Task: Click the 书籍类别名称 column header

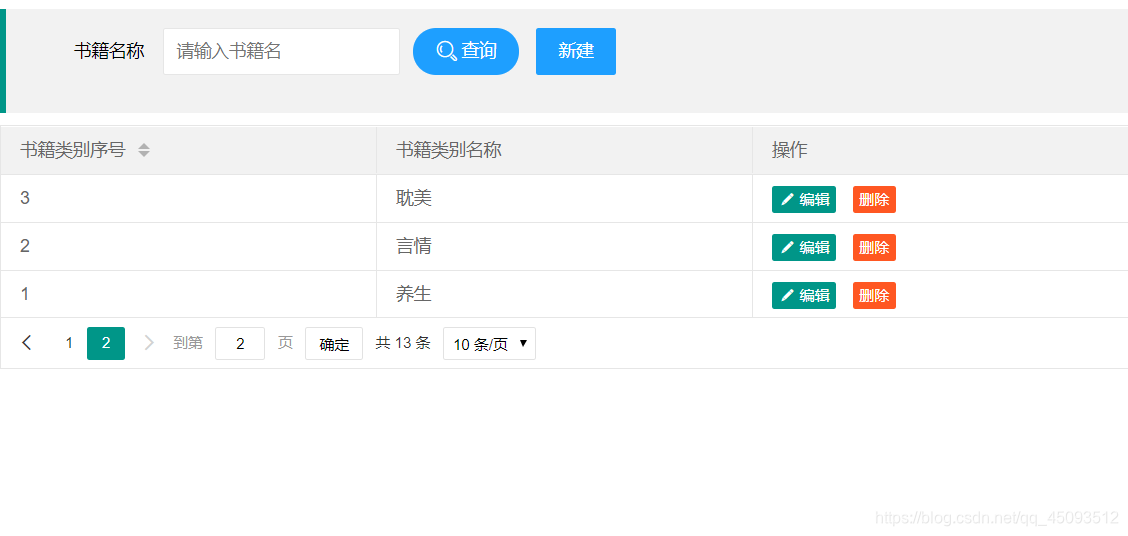Action: (564, 150)
